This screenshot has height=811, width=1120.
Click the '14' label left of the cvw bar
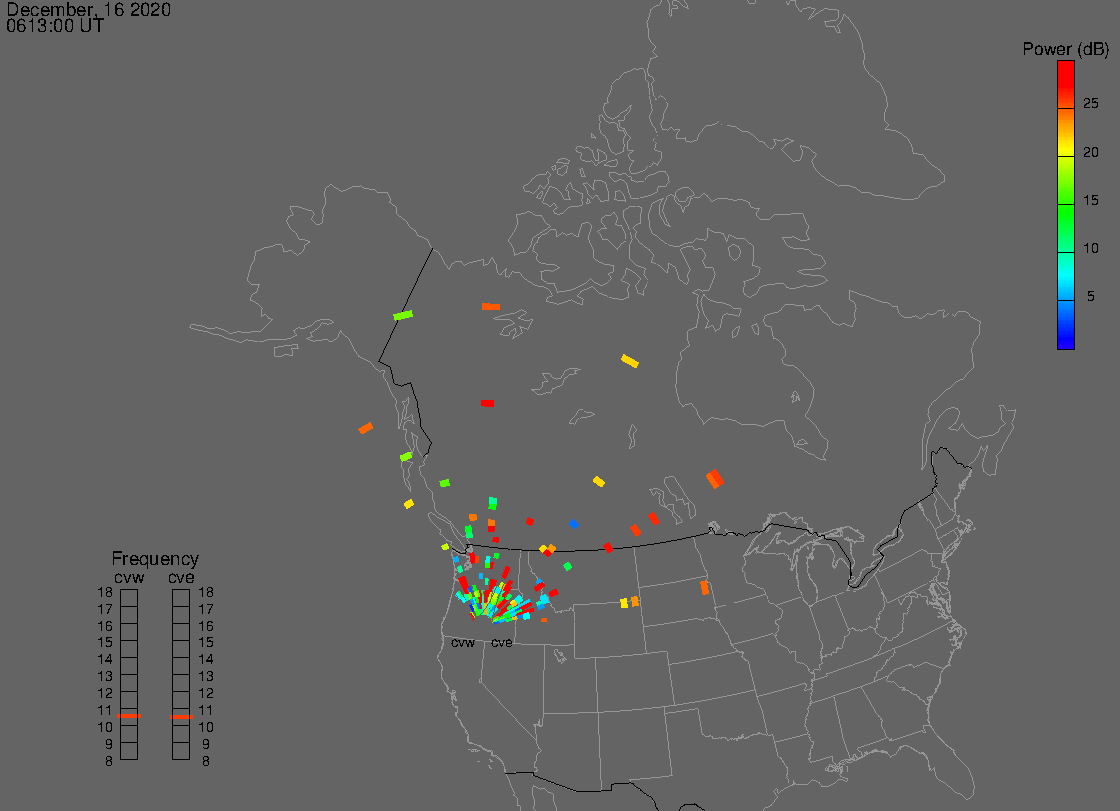pyautogui.click(x=105, y=660)
